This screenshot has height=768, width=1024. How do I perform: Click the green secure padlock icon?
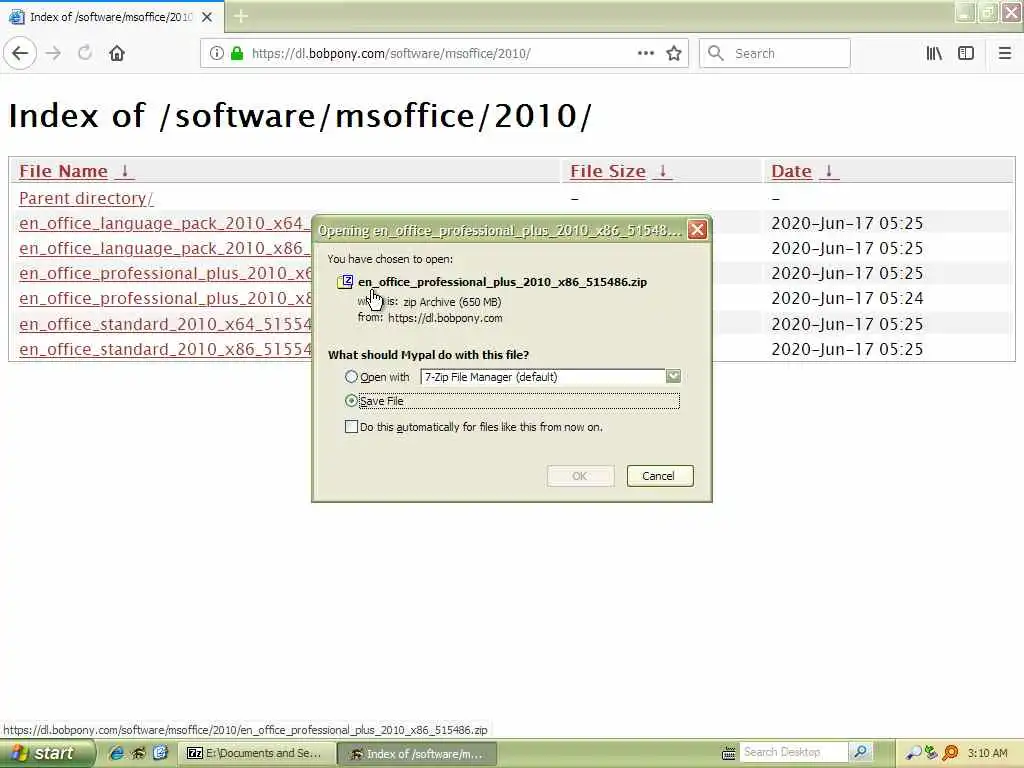236,53
